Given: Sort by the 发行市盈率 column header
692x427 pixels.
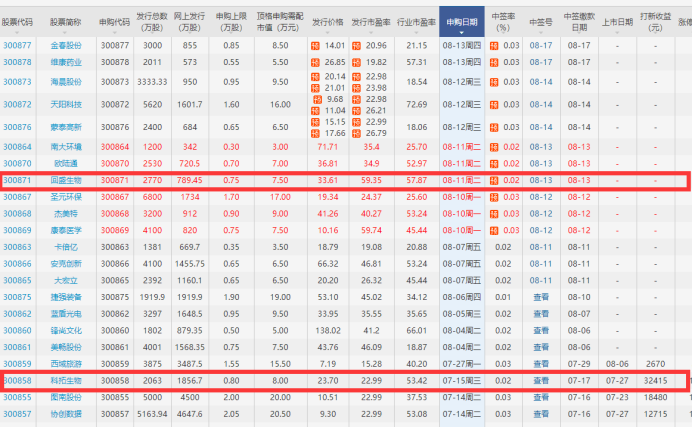Looking at the screenshot, I should tap(371, 22).
